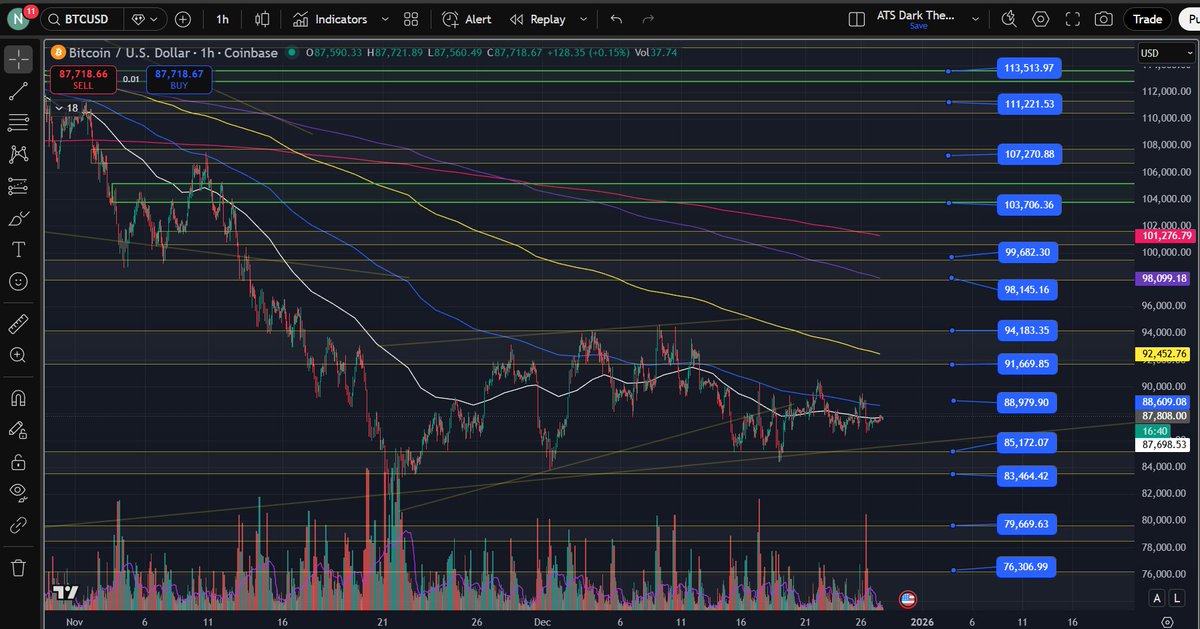Activate the zoom in tool
The image size is (1200, 629).
[x=18, y=355]
